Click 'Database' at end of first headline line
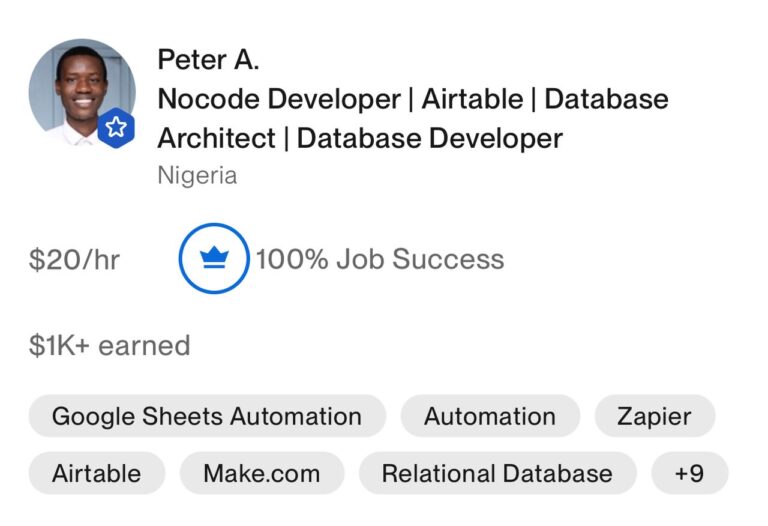This screenshot has height=526, width=768. [x=606, y=99]
